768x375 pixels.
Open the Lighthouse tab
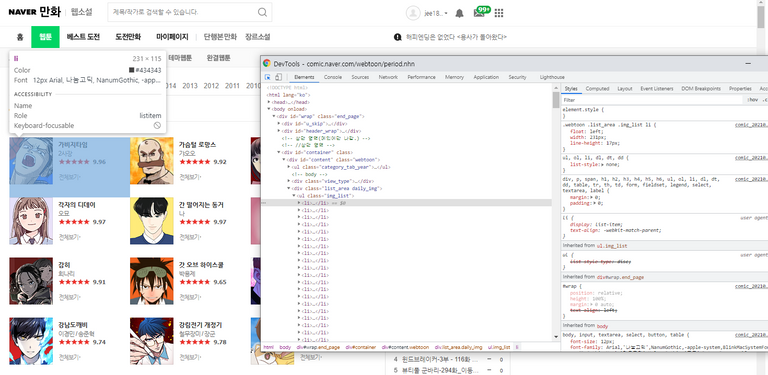[x=552, y=77]
